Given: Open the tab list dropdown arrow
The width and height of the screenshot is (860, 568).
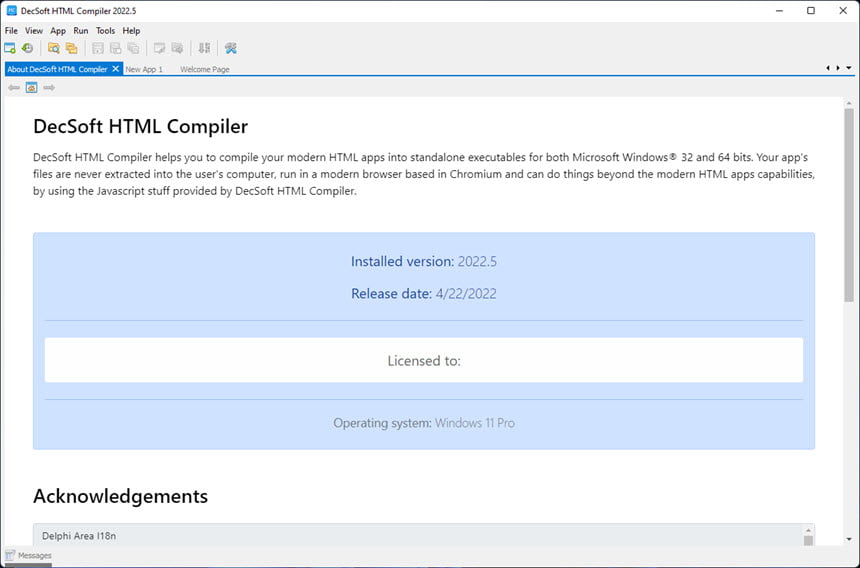Looking at the screenshot, I should (x=848, y=68).
